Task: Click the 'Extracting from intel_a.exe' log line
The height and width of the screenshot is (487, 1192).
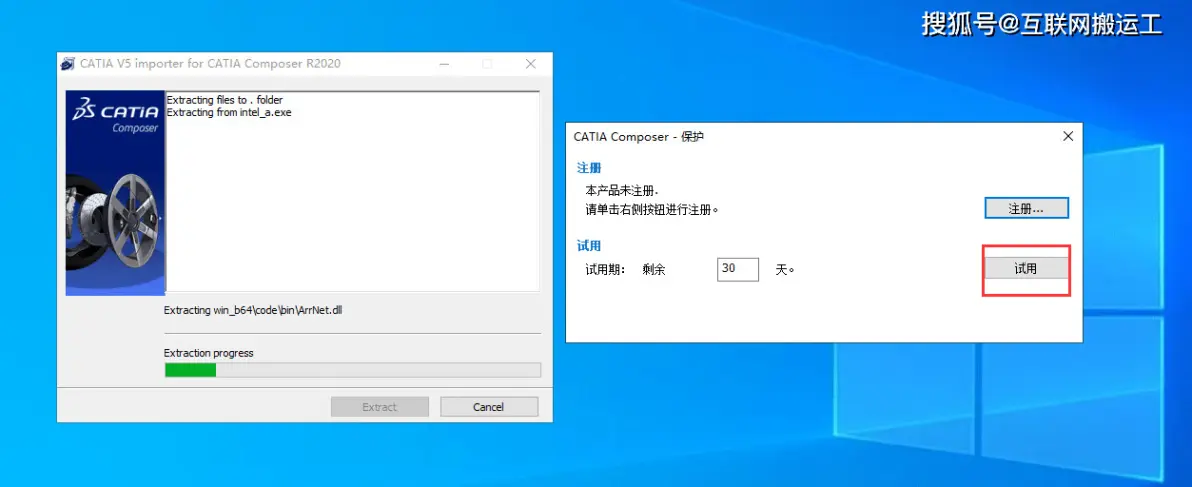Action: coord(229,112)
